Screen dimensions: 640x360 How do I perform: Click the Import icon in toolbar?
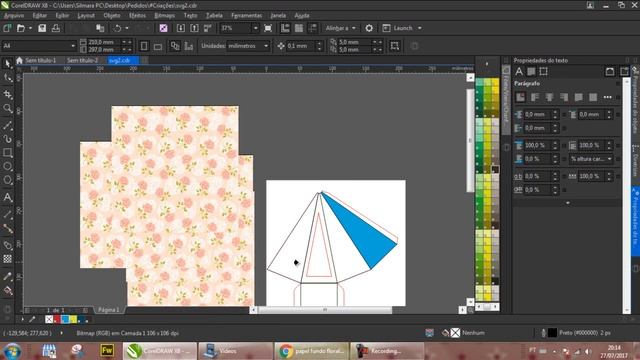coord(181,28)
